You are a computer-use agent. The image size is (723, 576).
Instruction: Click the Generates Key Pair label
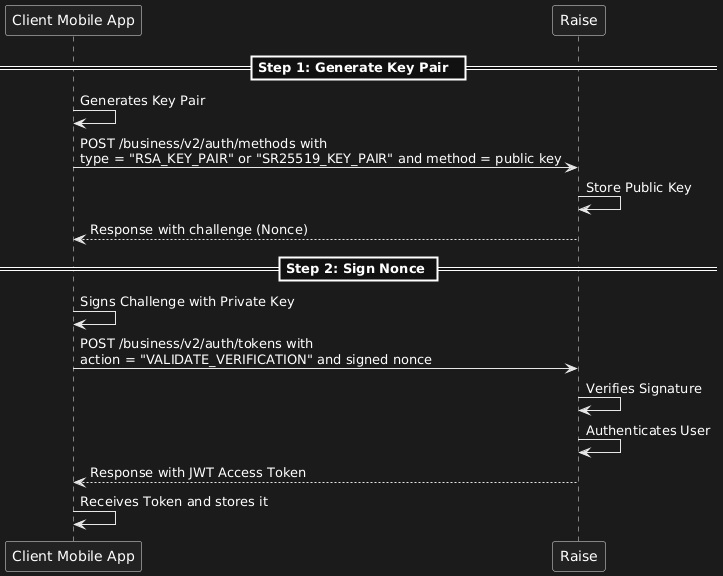pos(134,101)
